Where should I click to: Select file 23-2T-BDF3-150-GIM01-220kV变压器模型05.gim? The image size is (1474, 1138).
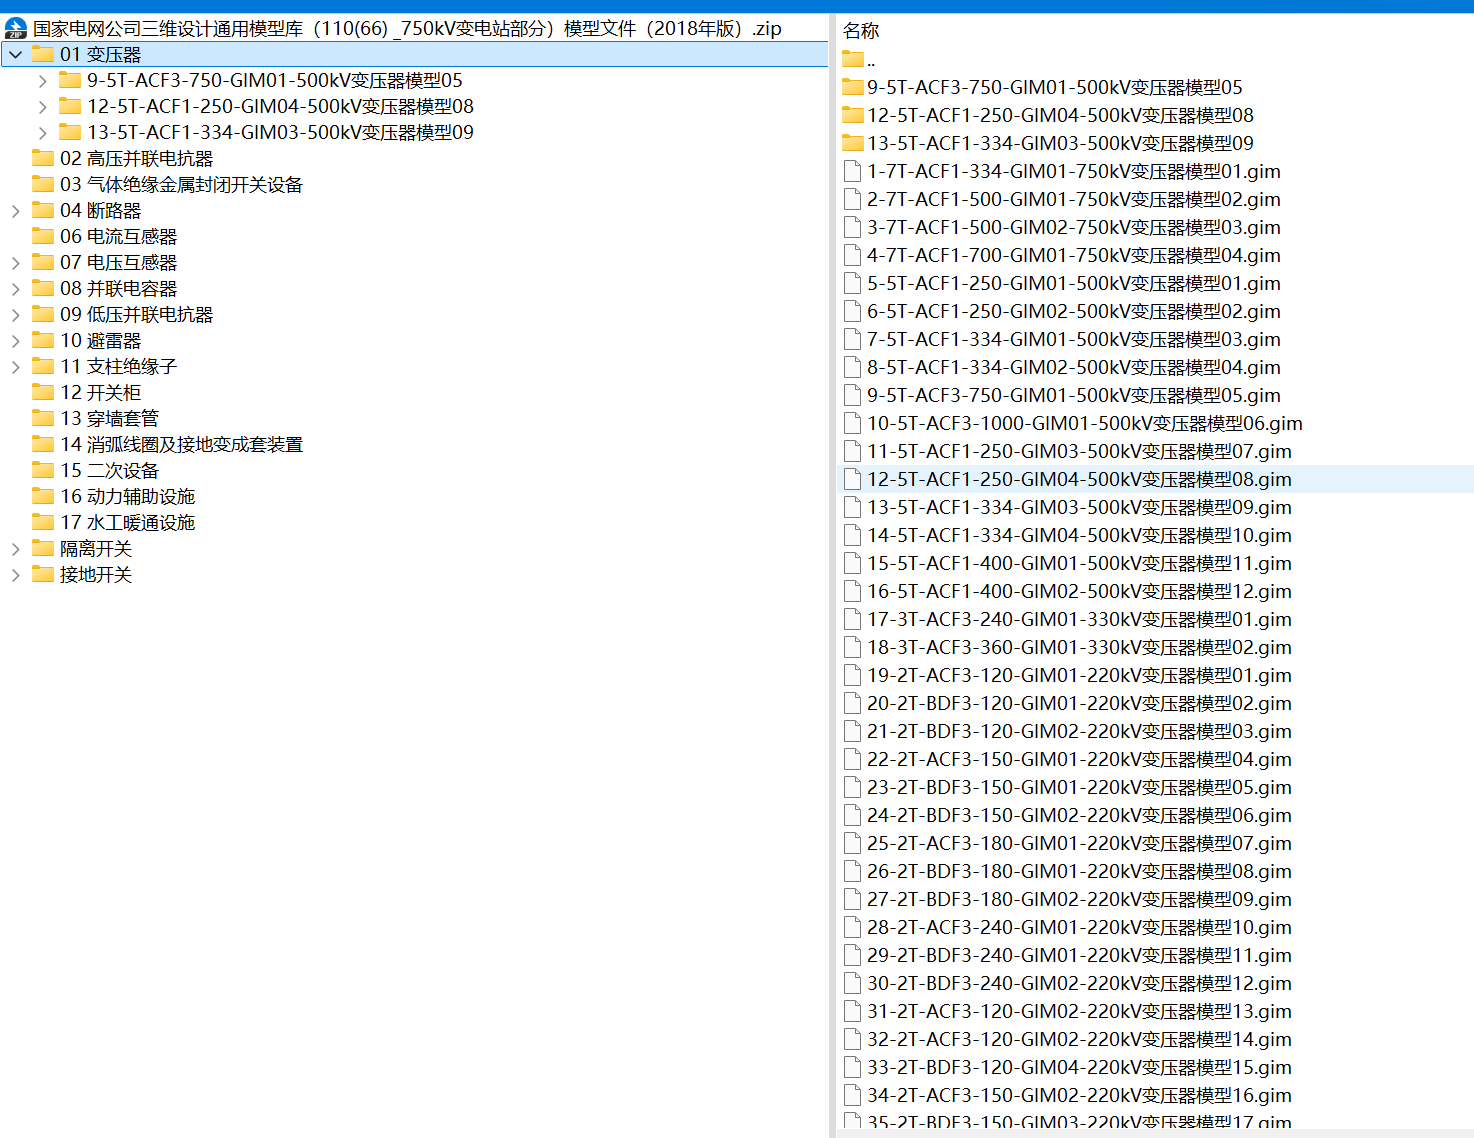1079,787
